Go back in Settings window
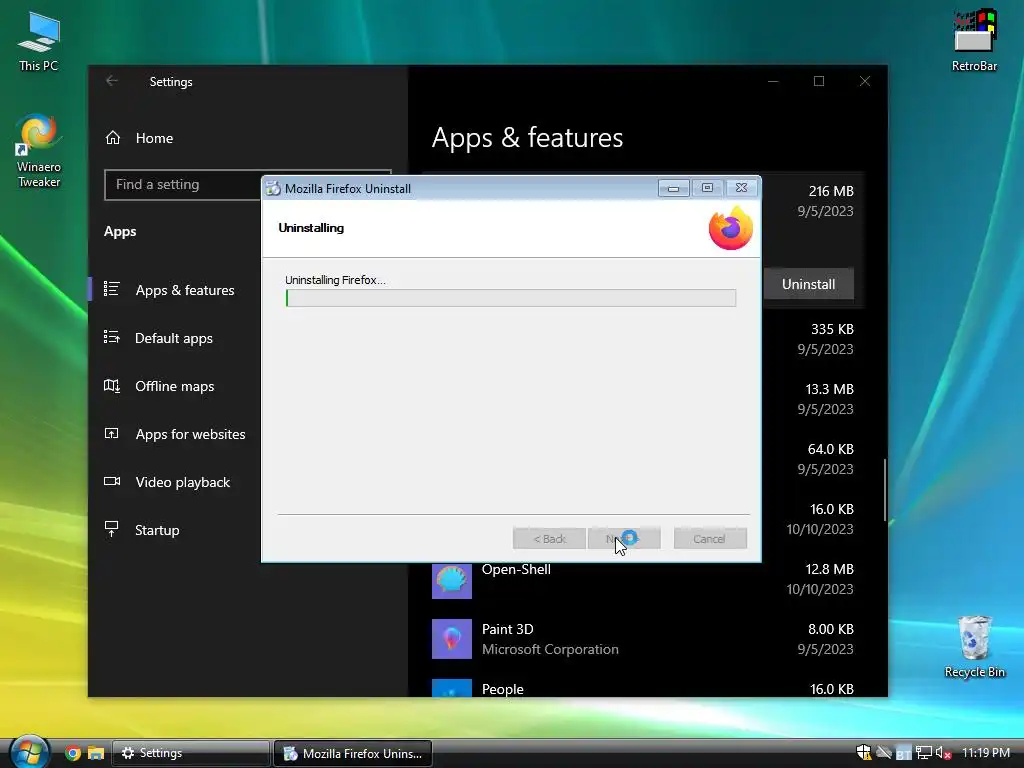 coord(112,81)
